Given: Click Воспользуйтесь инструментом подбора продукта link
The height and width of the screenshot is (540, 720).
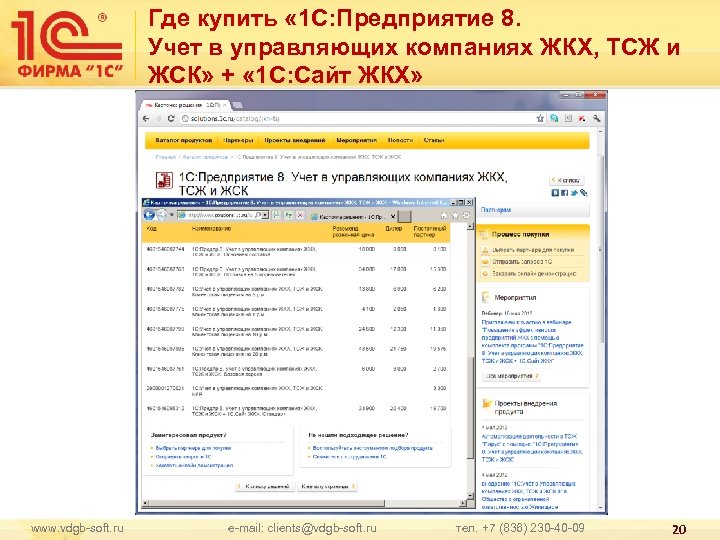Looking at the screenshot, I should [x=372, y=448].
